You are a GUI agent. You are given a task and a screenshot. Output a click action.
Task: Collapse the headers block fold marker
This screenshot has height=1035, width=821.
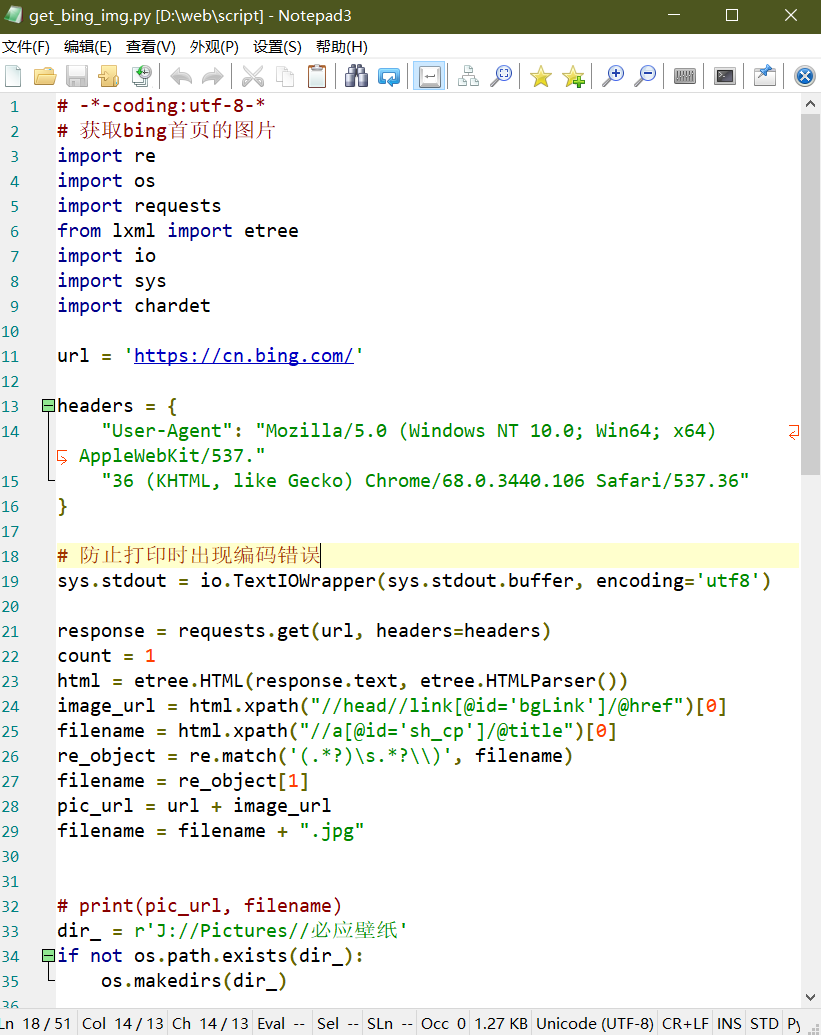(48, 405)
